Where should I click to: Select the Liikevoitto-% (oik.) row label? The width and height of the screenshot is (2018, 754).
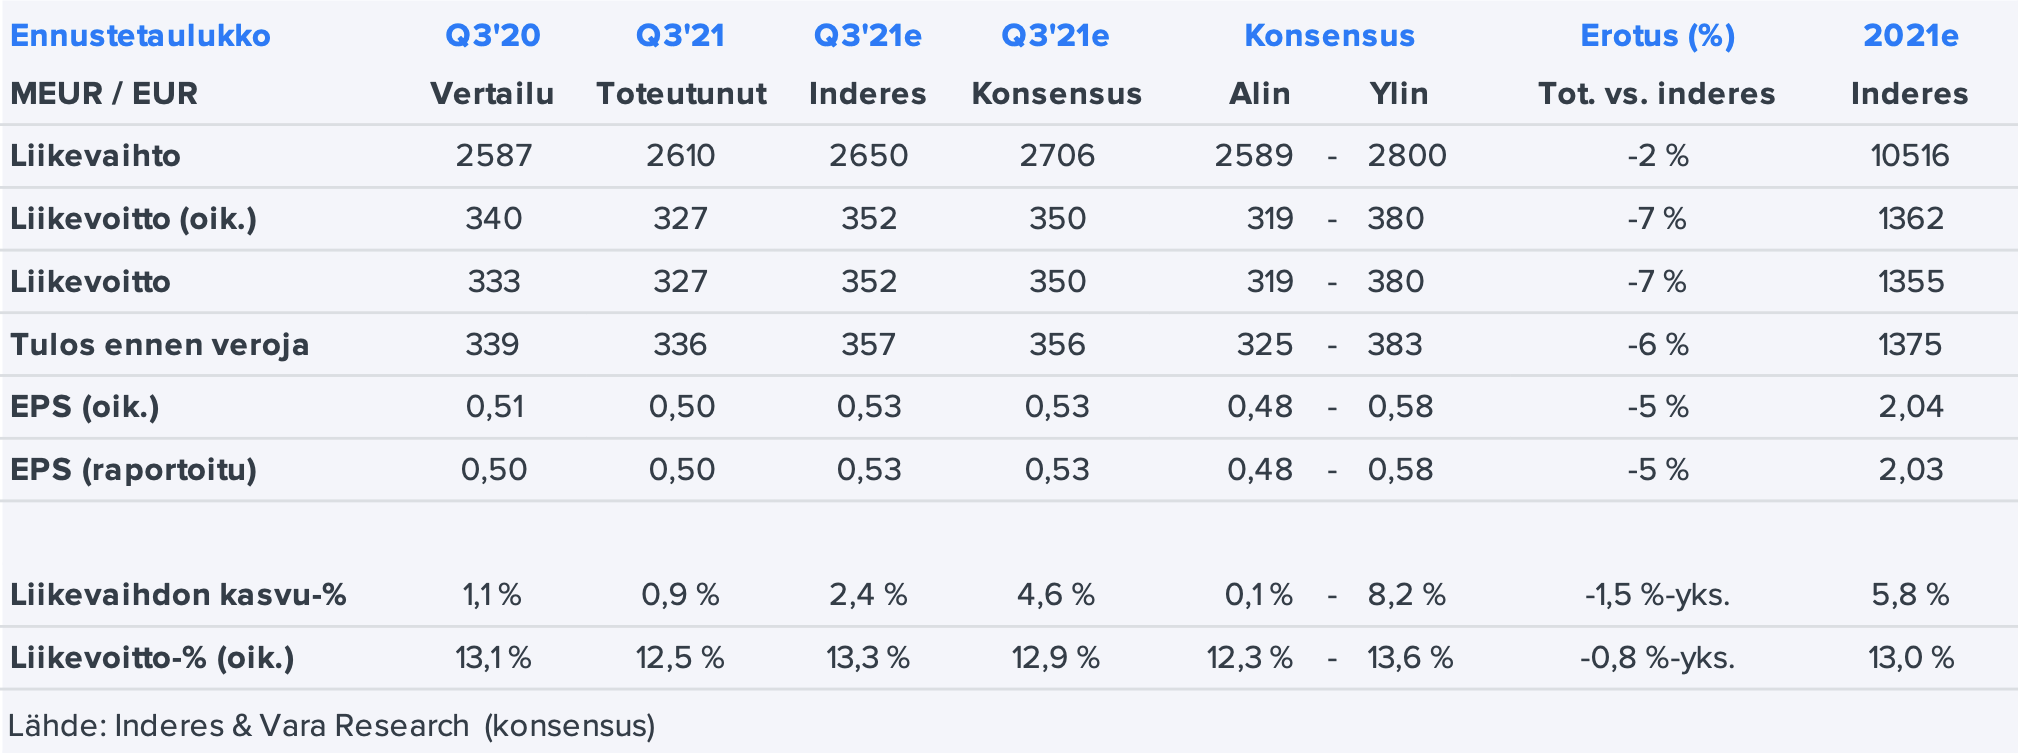point(152,658)
